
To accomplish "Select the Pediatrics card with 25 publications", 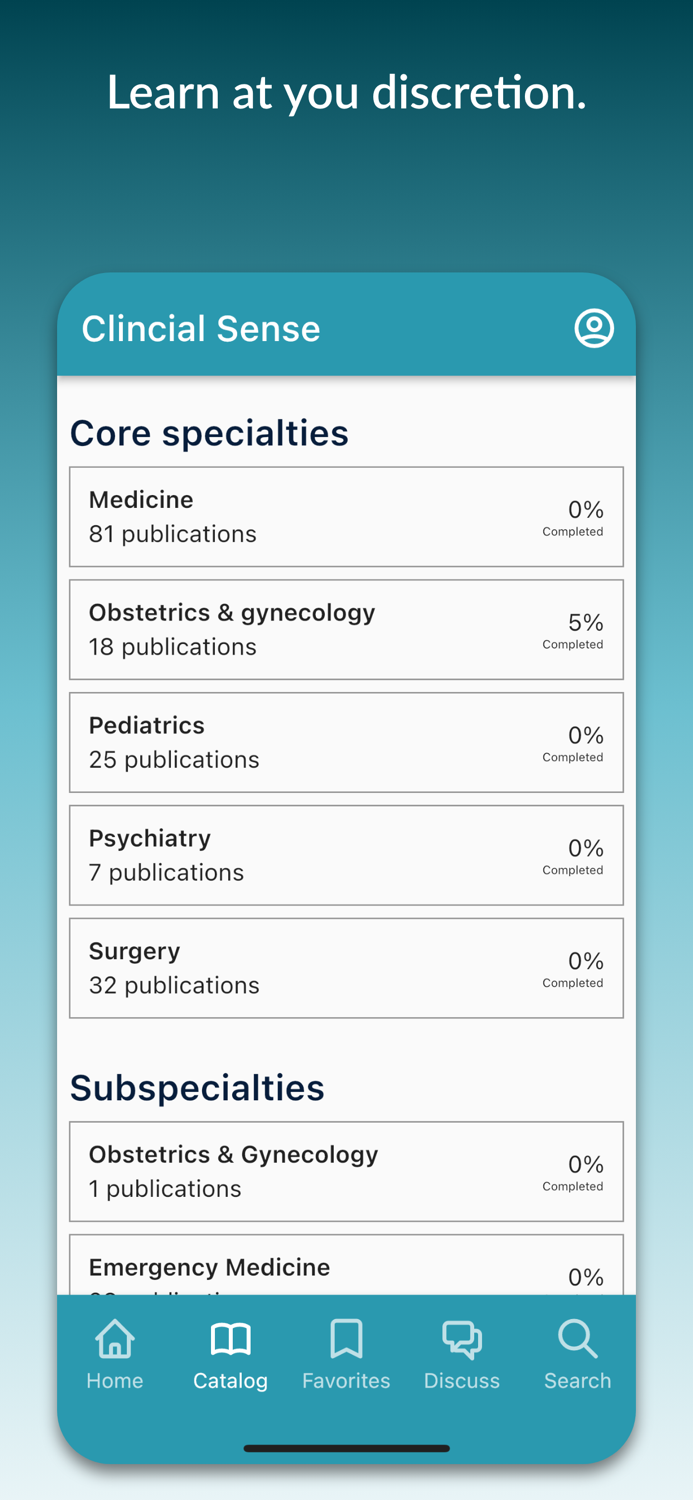I will pyautogui.click(x=346, y=742).
